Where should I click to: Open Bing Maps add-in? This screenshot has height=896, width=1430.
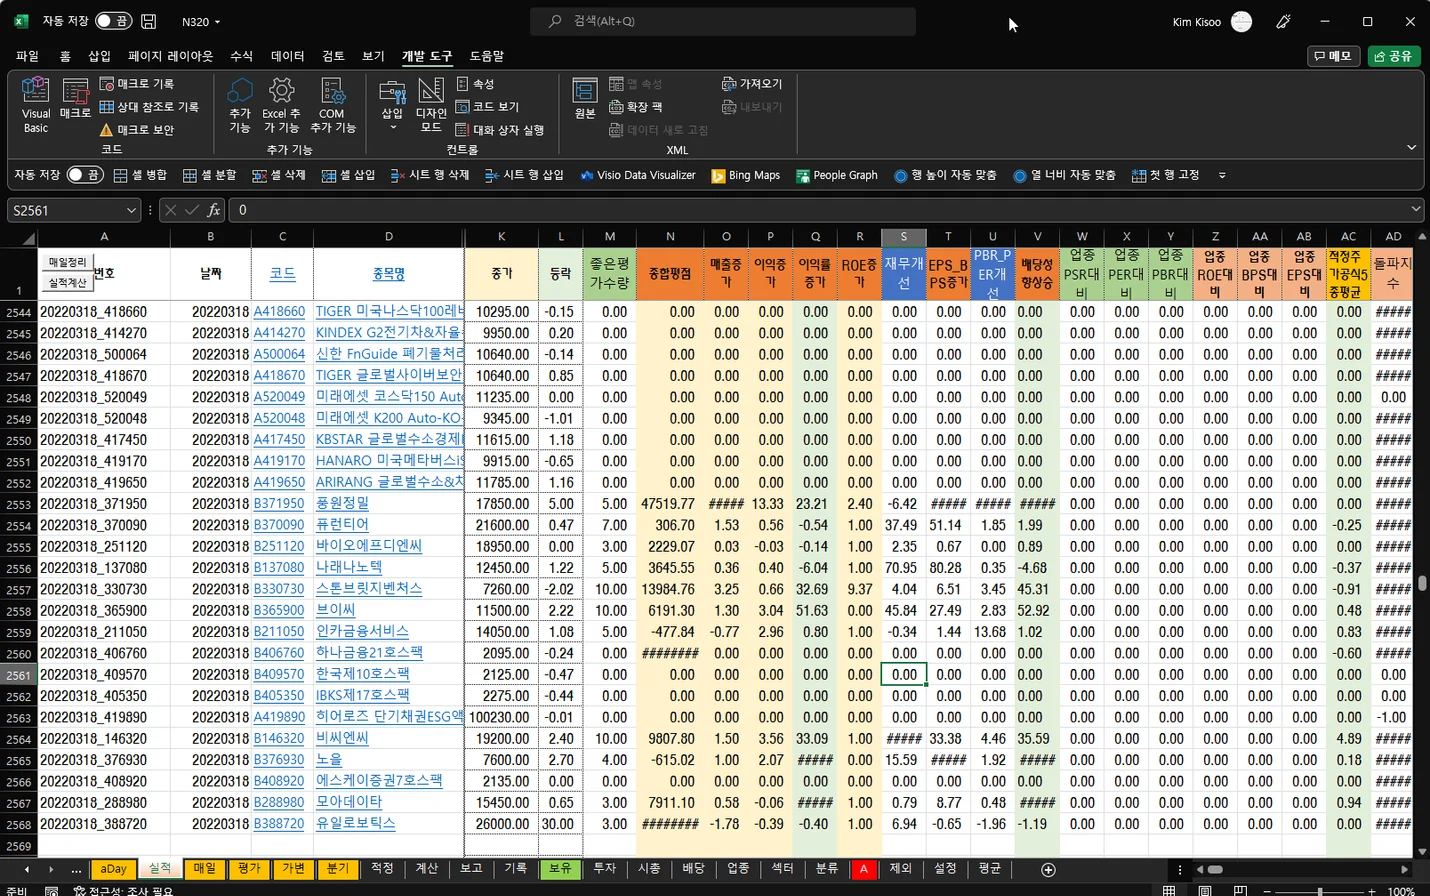[746, 175]
